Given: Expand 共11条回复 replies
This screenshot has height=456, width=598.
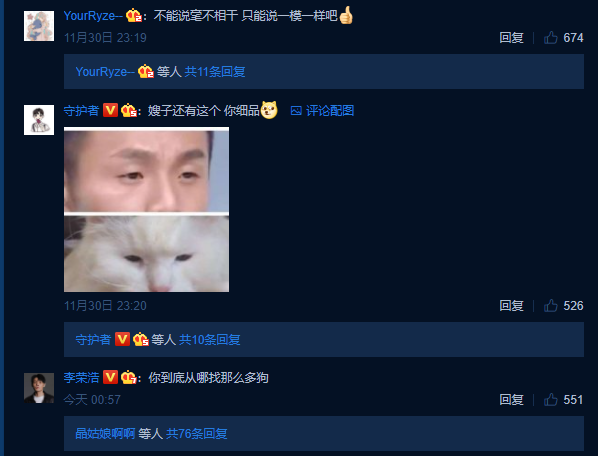Looking at the screenshot, I should (x=215, y=72).
